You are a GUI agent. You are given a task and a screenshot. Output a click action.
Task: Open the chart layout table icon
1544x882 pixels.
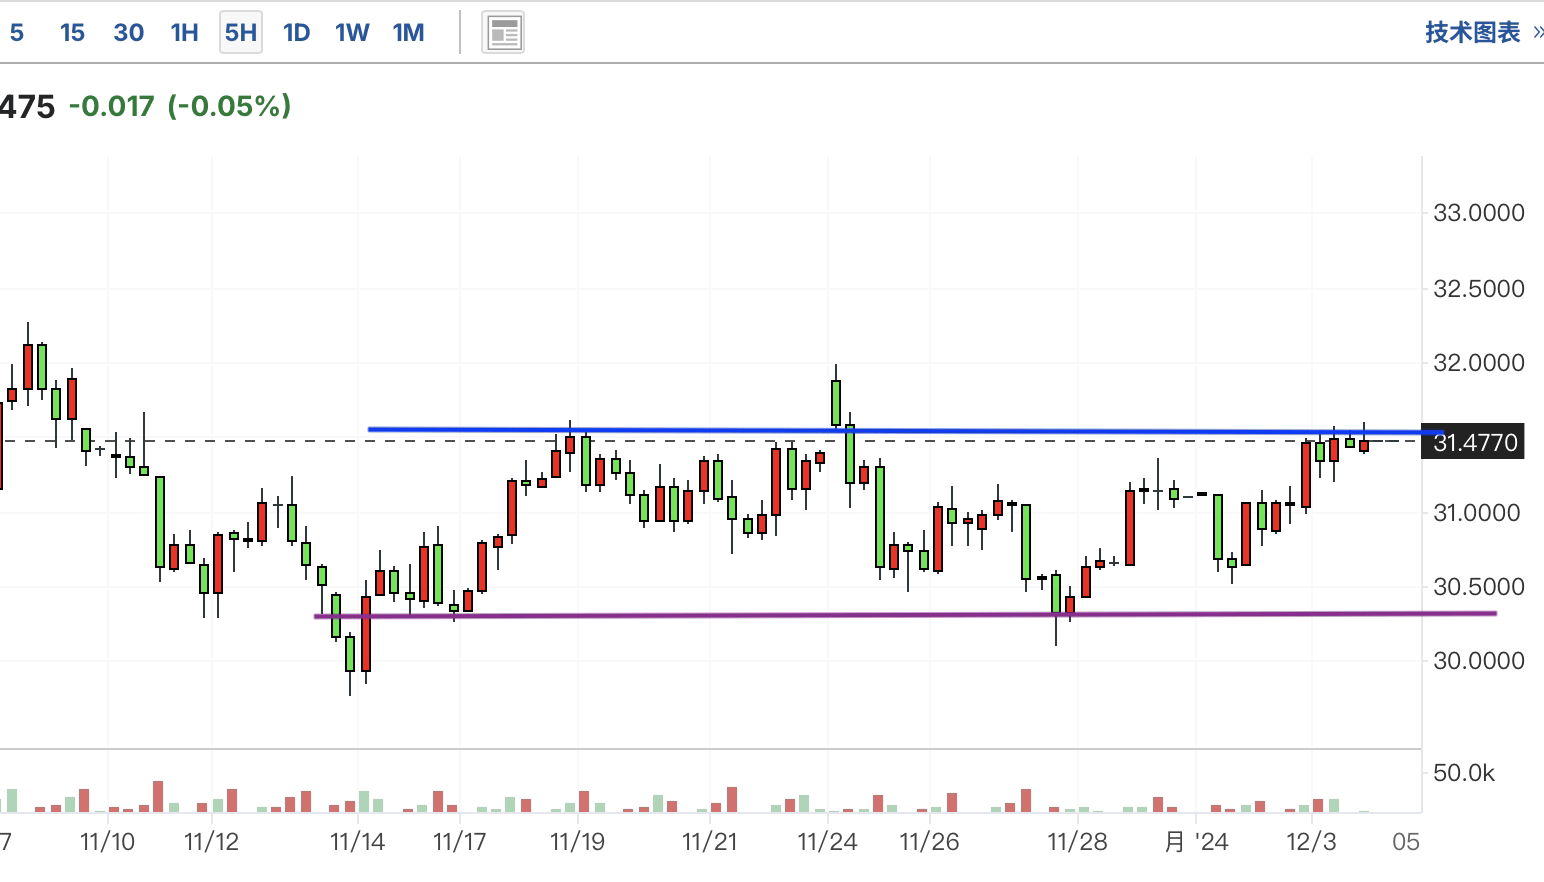tap(503, 33)
